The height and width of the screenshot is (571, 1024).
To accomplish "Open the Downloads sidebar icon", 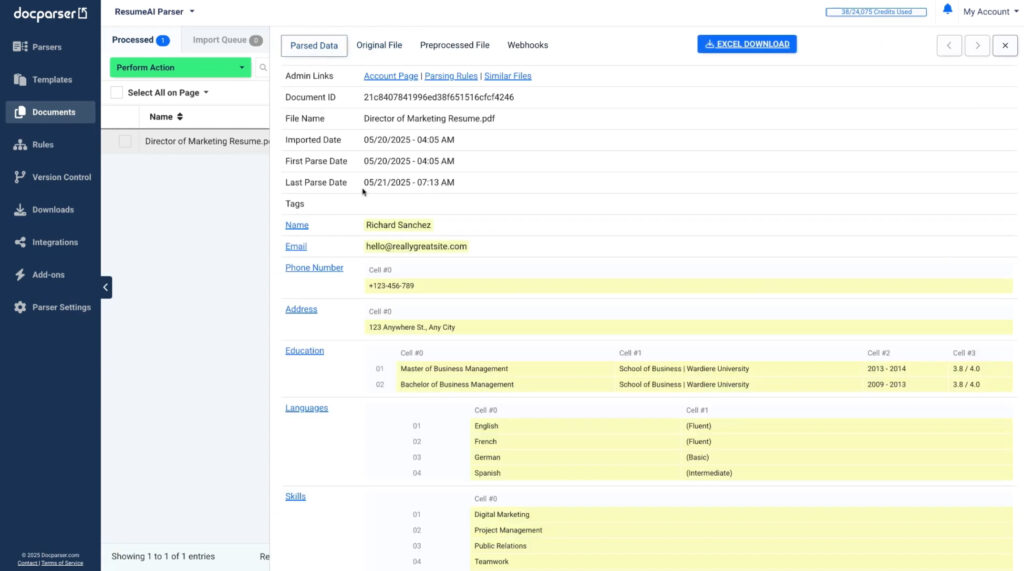I will point(20,210).
